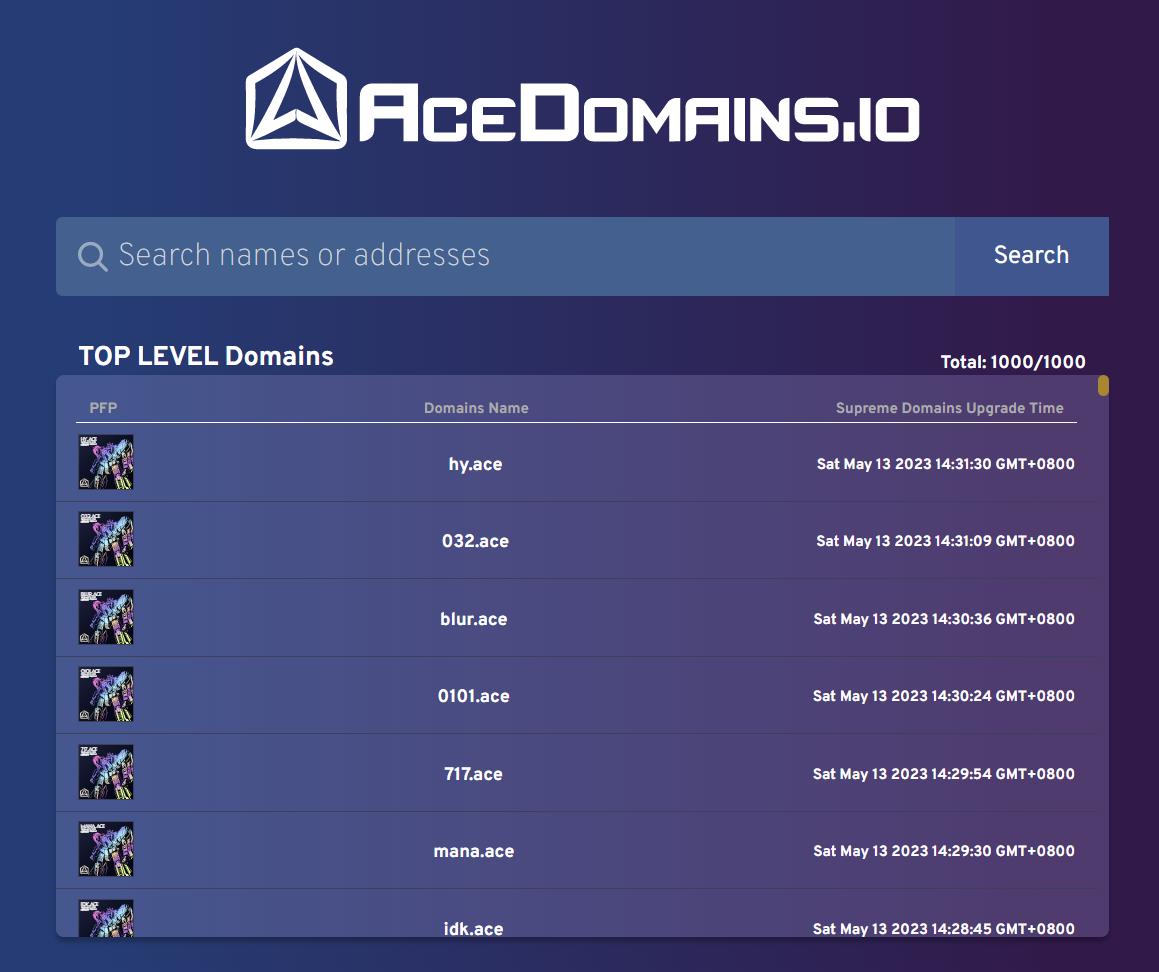Select the 032.ace domain name
Screen dimensions: 1159x972
(475, 541)
